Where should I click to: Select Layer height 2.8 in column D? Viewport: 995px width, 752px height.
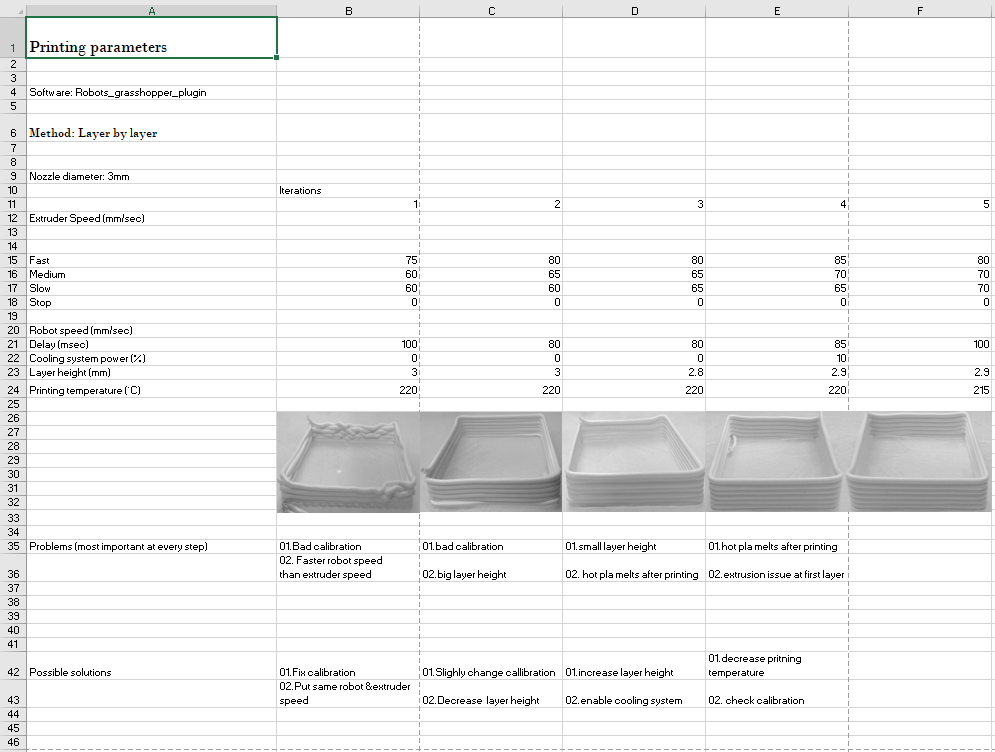[634, 372]
